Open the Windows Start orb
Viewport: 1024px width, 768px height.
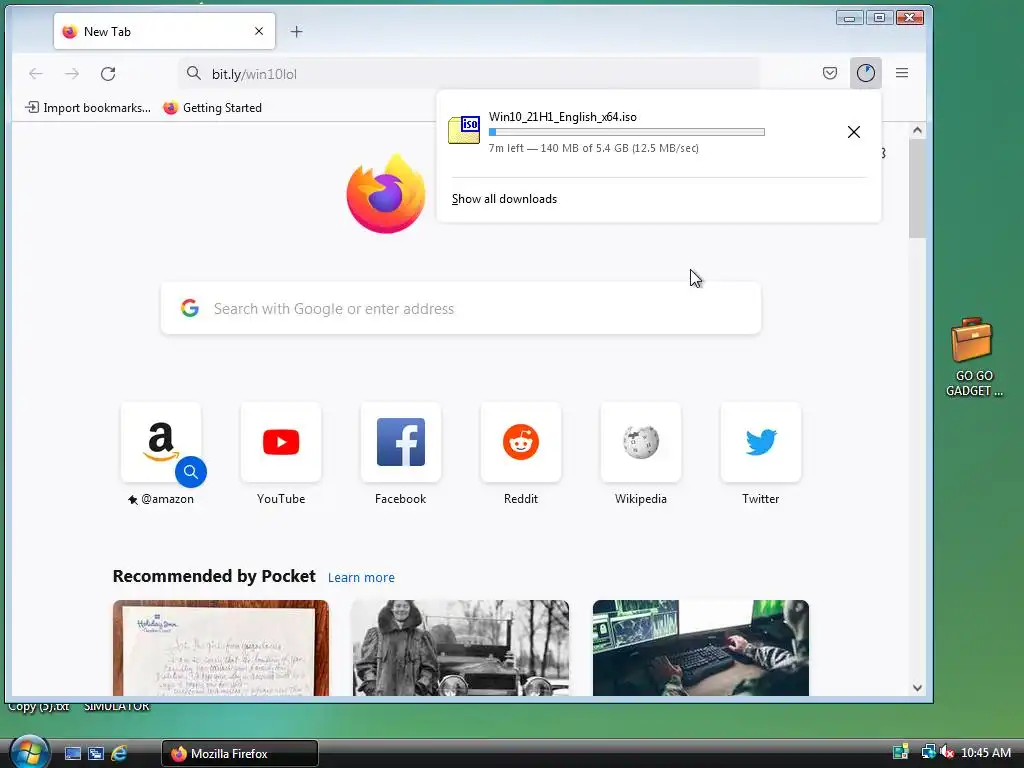coord(29,752)
